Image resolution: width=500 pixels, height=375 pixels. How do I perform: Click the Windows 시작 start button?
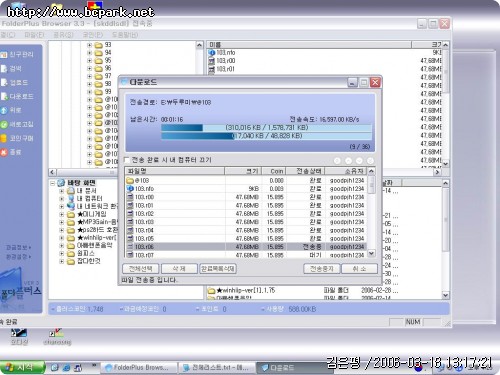(22, 367)
